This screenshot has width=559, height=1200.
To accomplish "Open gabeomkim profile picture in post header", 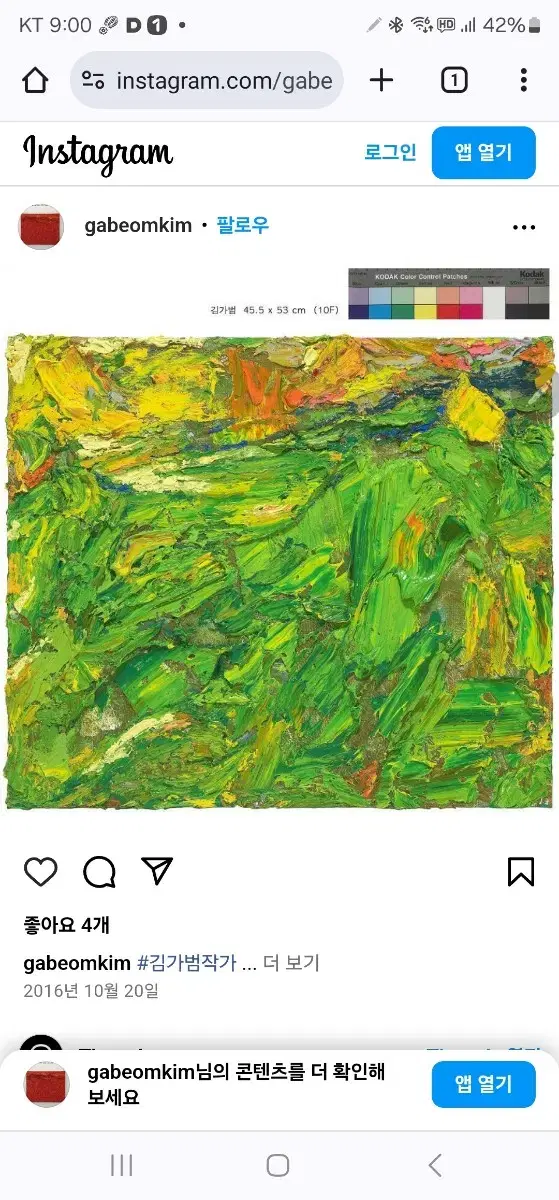I will tap(41, 227).
